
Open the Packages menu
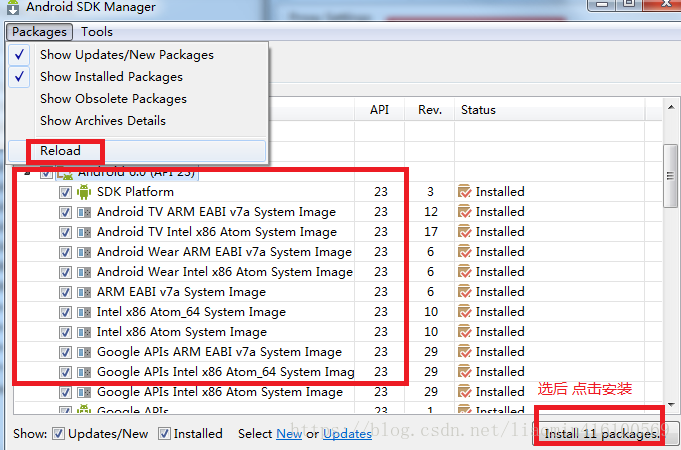(x=39, y=32)
